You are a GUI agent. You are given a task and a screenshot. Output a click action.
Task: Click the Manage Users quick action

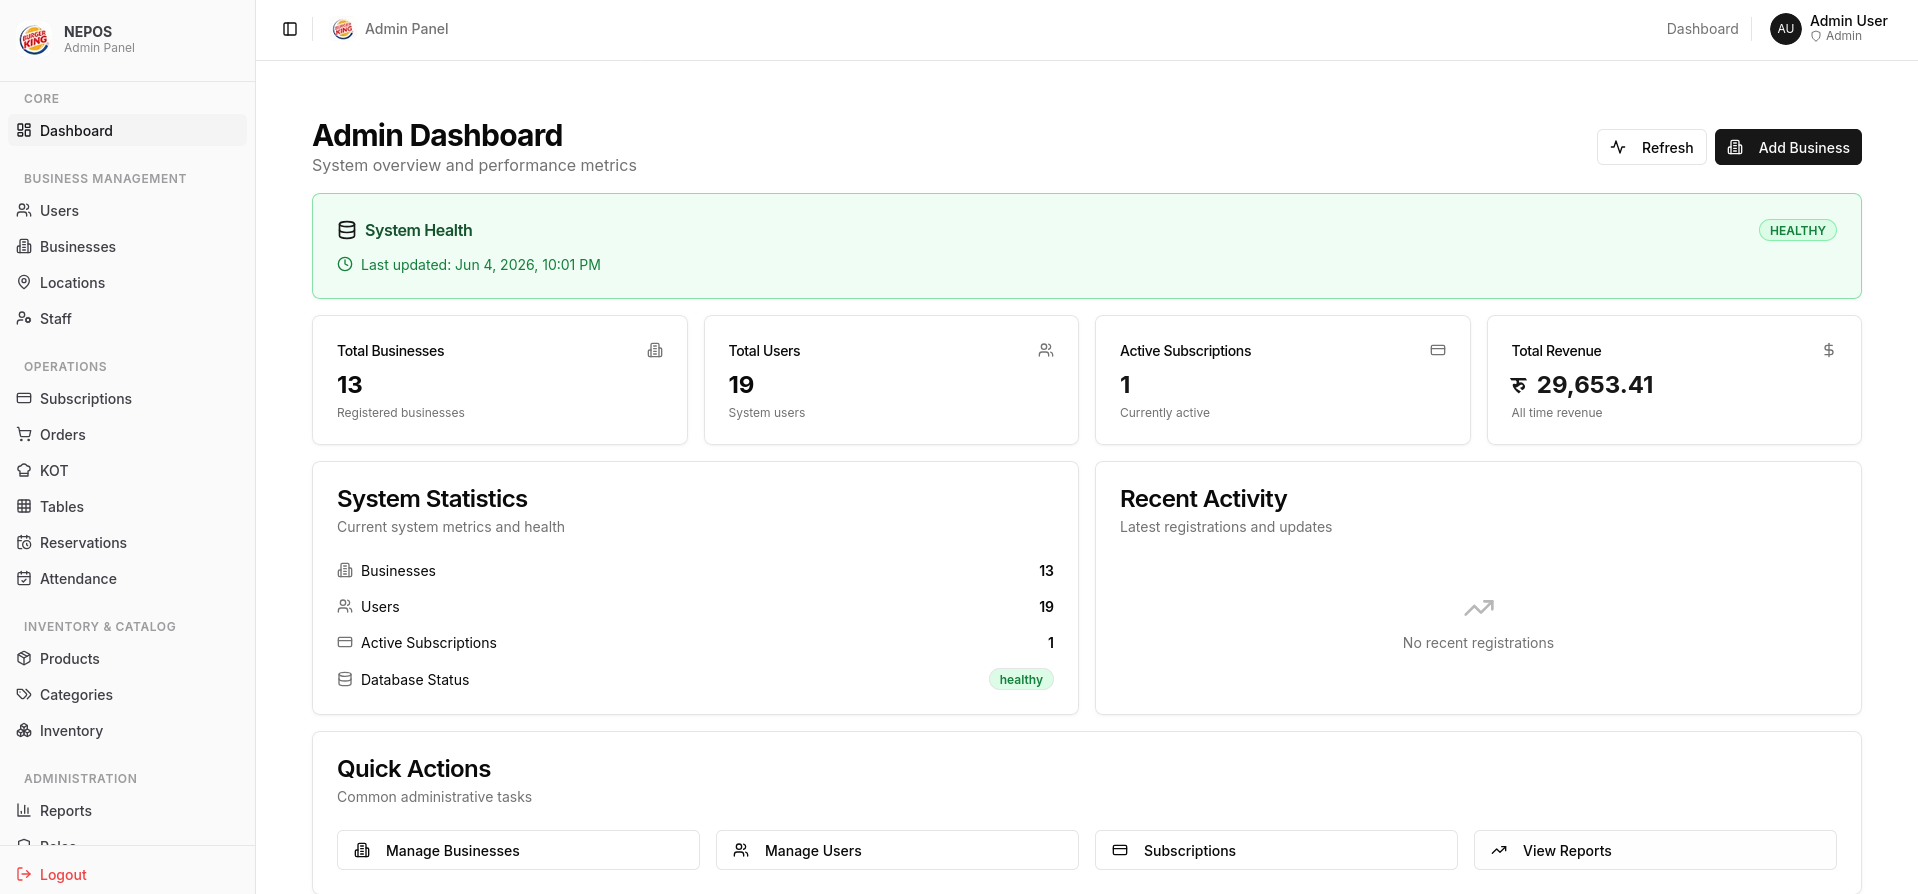pyautogui.click(x=897, y=850)
